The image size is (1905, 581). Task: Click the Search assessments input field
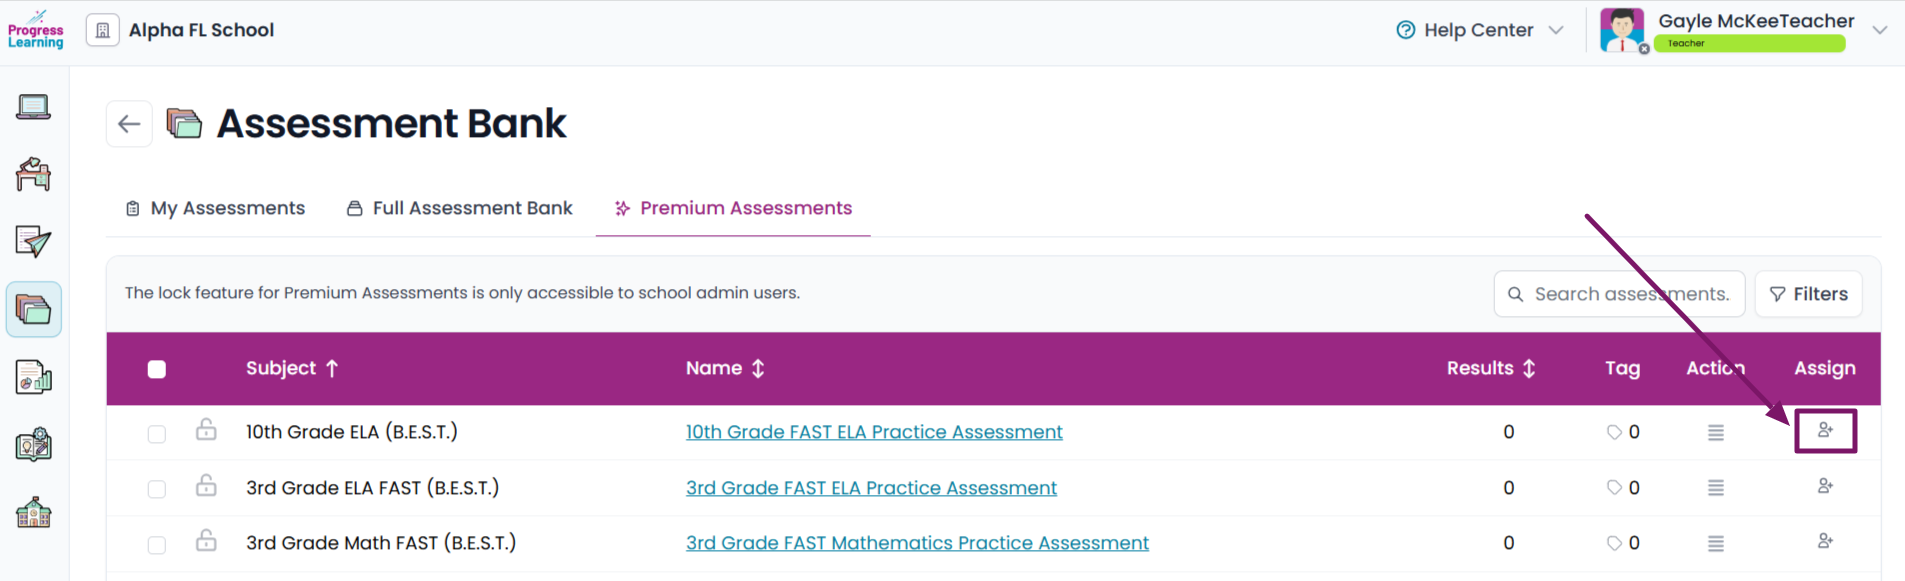point(1619,294)
